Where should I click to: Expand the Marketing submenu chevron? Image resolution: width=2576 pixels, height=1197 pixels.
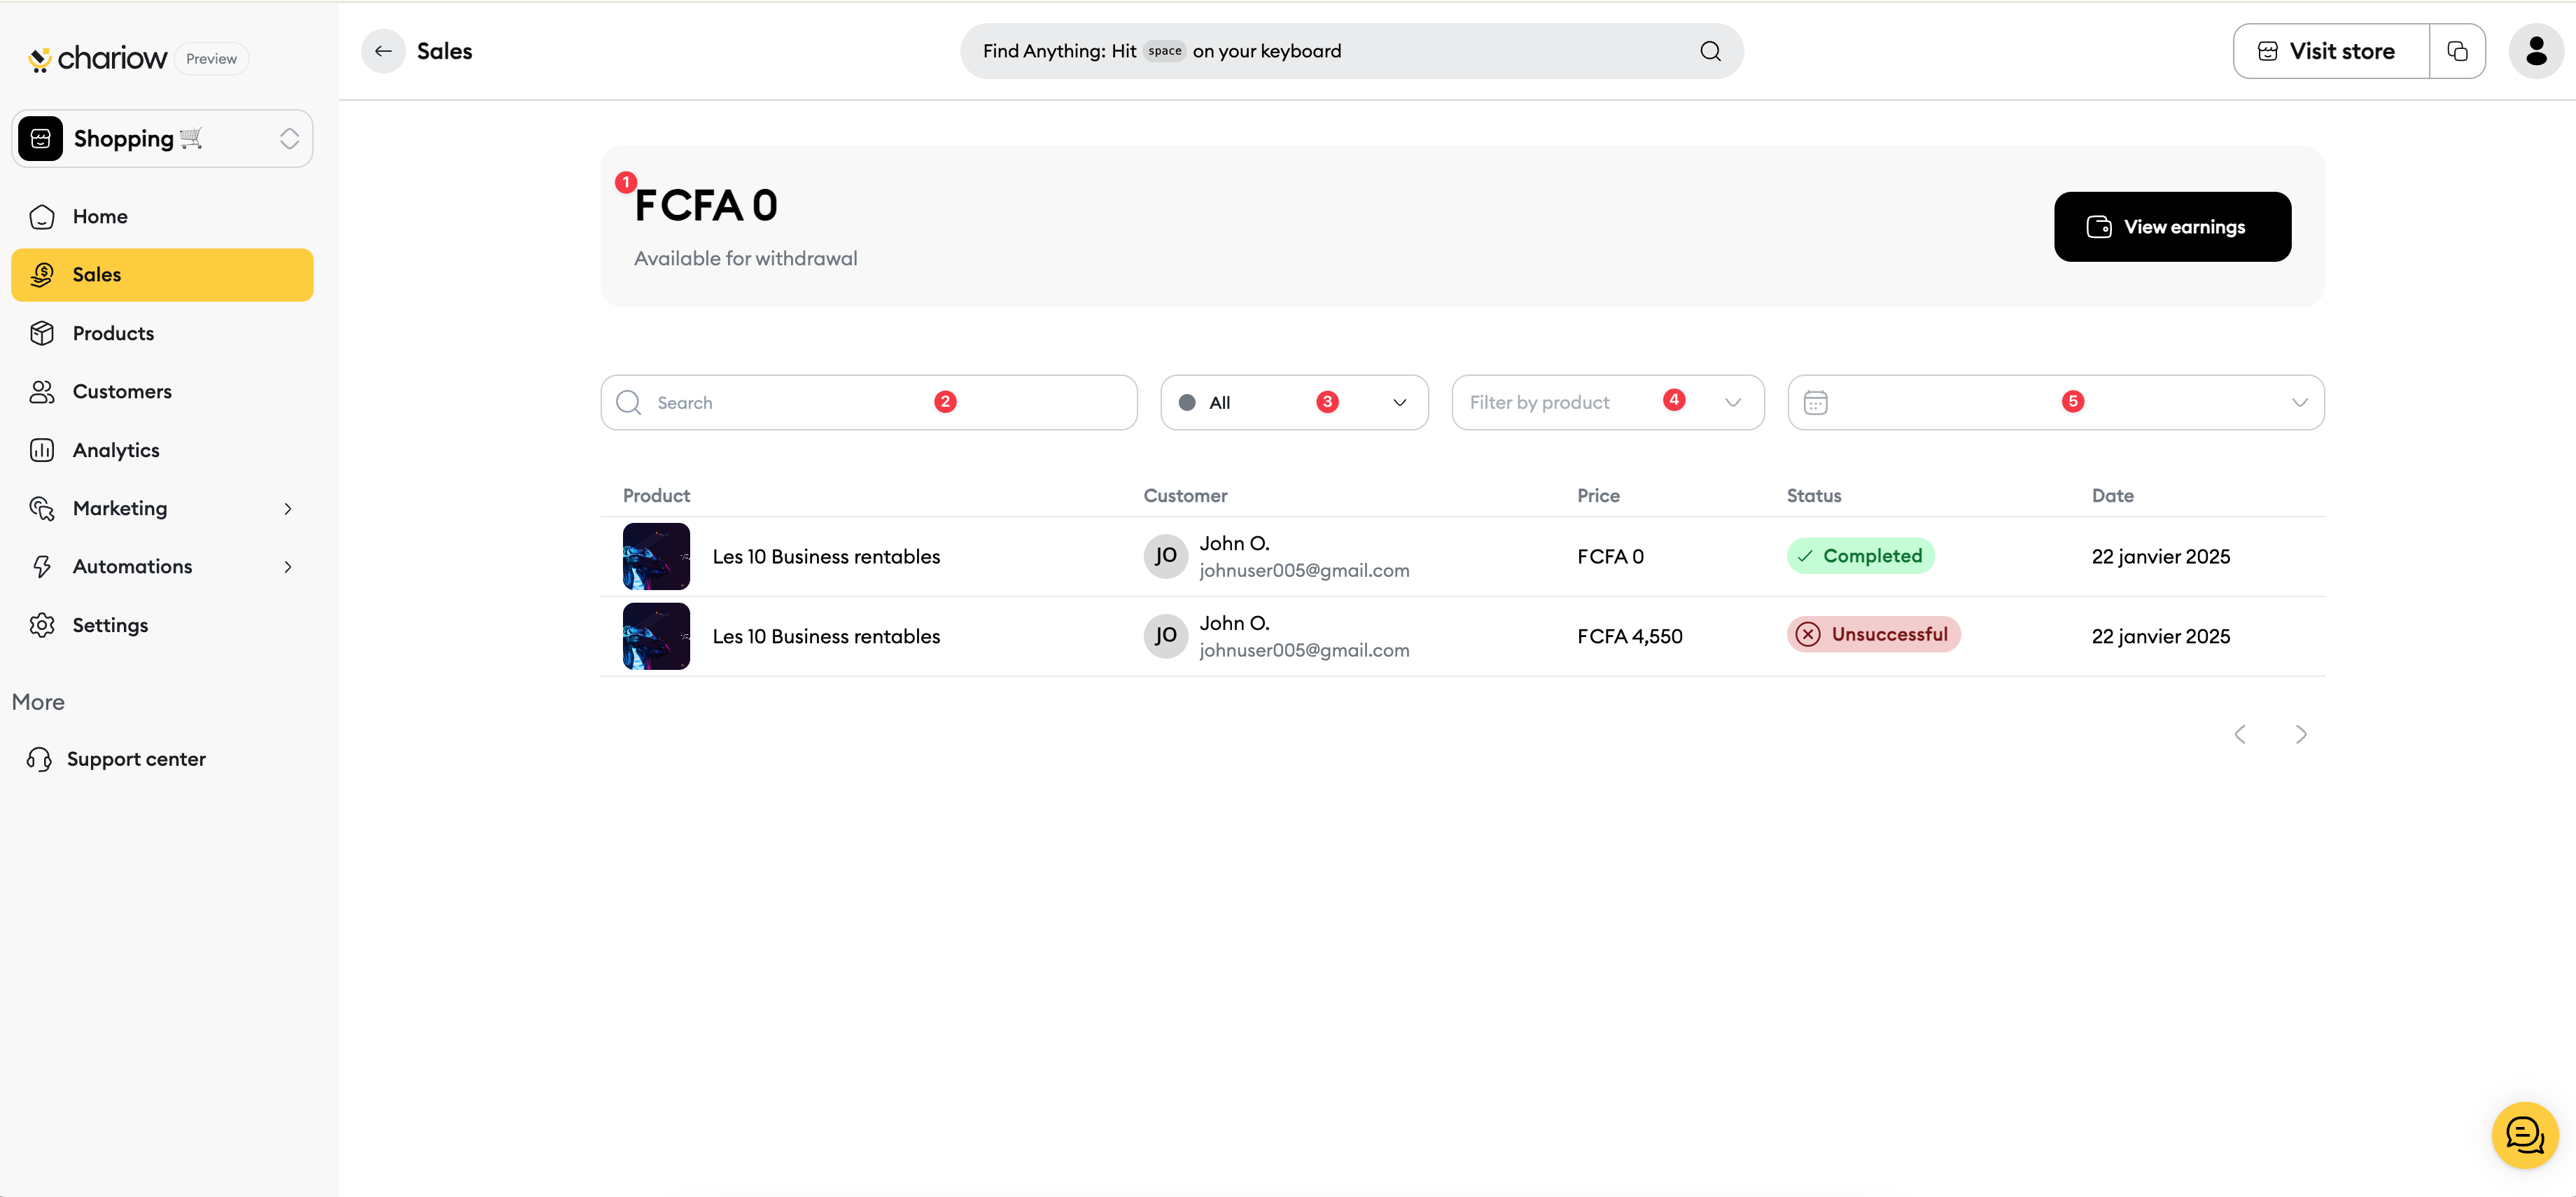288,509
